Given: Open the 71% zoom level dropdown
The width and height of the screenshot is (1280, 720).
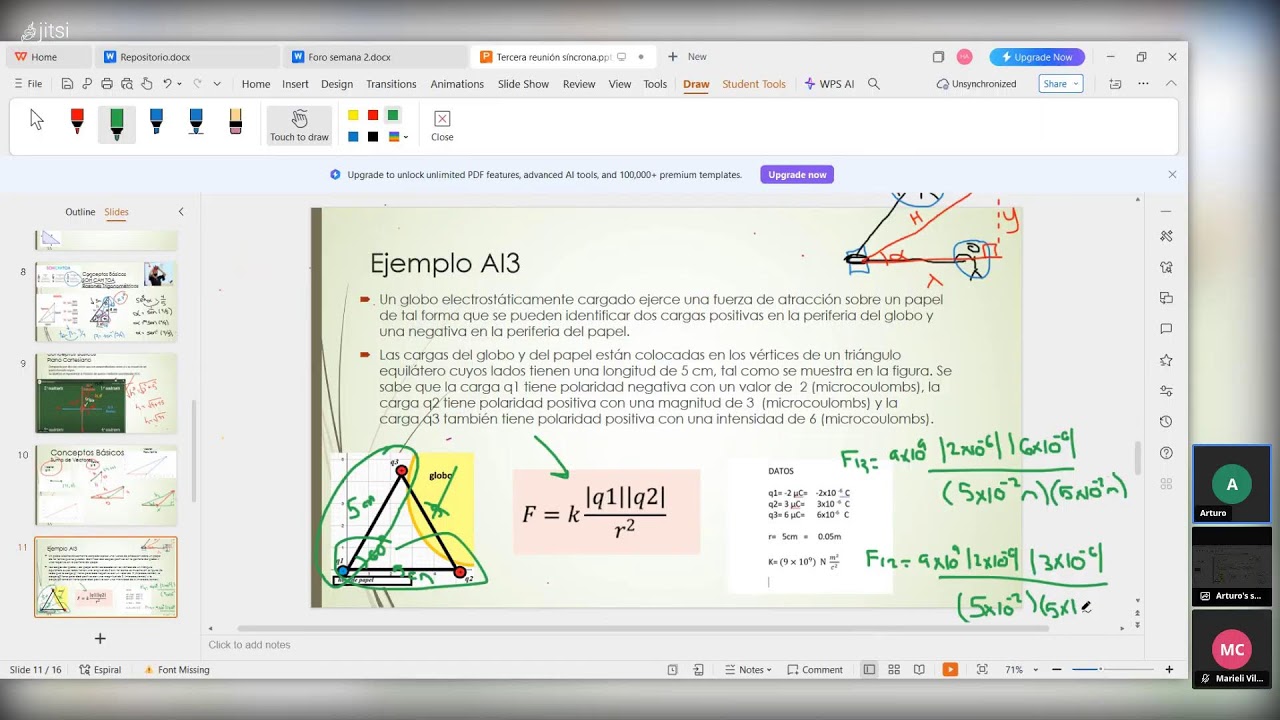Looking at the screenshot, I should click(x=1021, y=670).
